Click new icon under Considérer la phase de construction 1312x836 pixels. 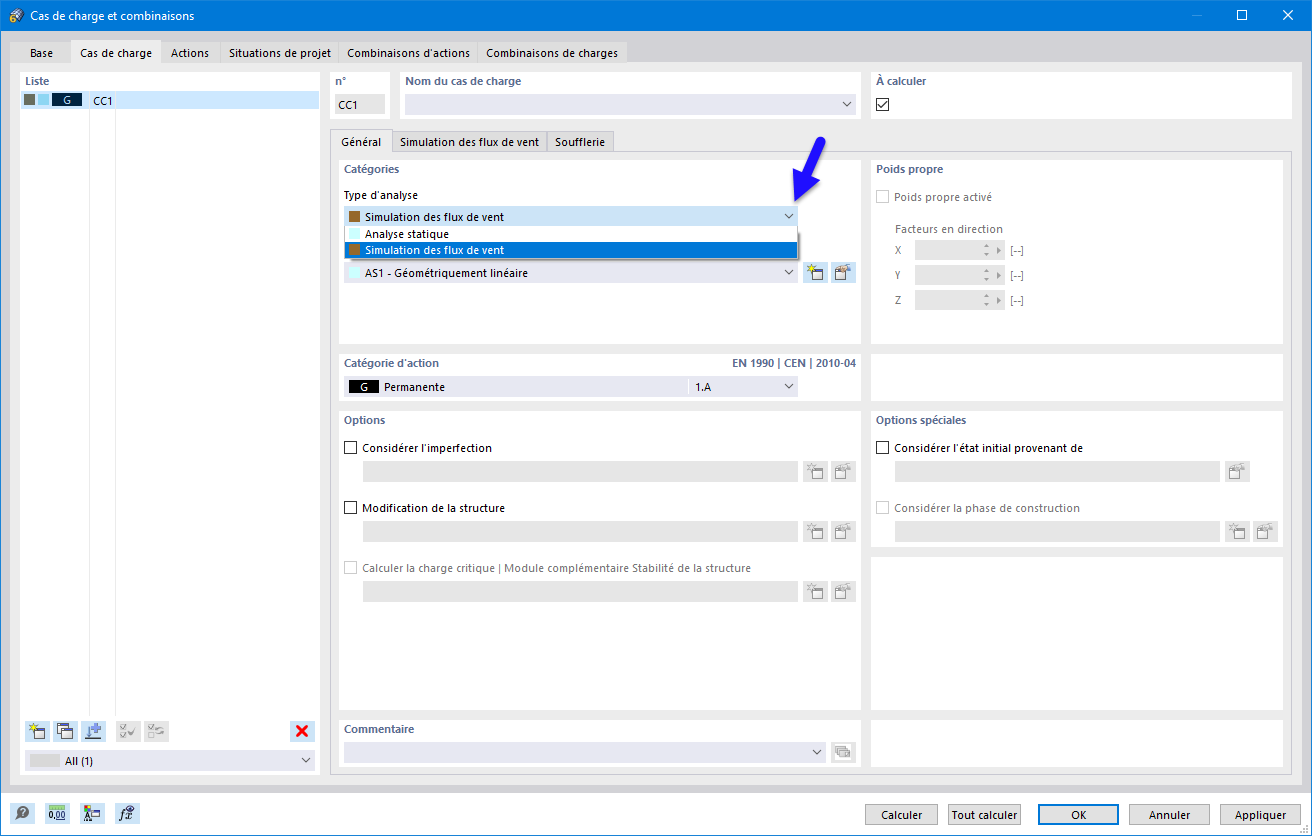(x=1238, y=532)
